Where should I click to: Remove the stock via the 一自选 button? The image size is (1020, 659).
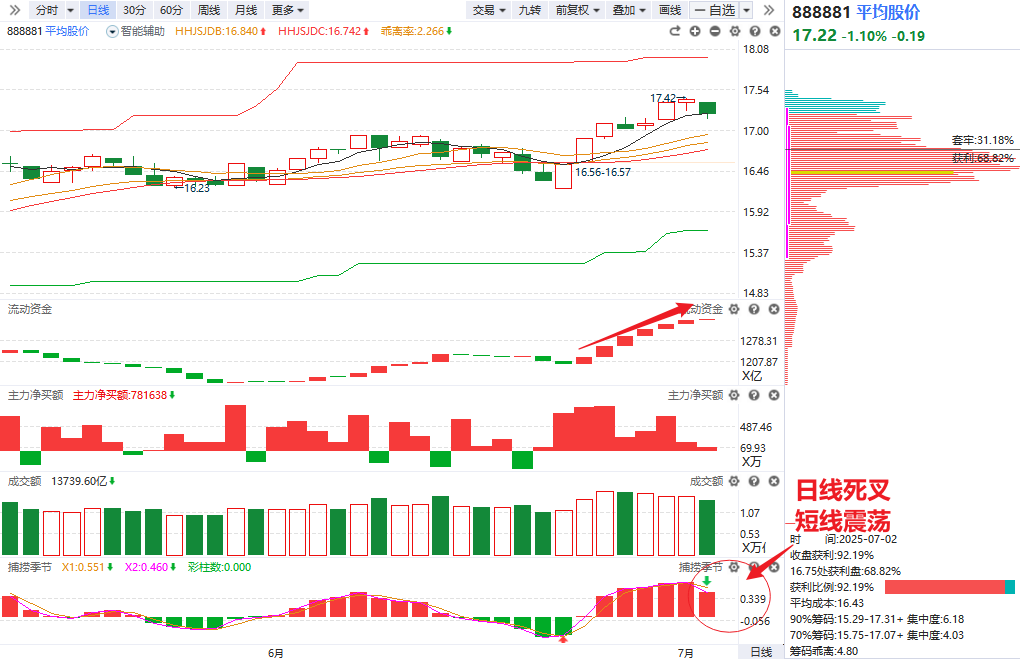pos(715,10)
